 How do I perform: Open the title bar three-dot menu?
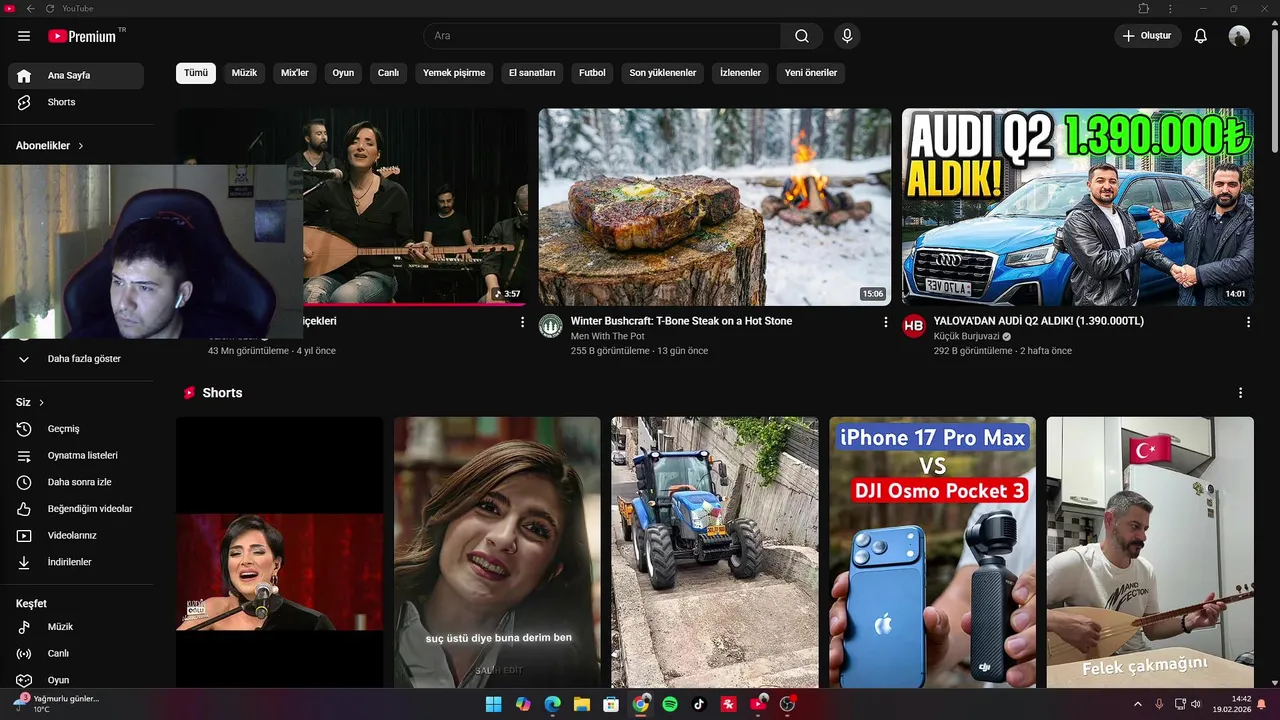1171,8
